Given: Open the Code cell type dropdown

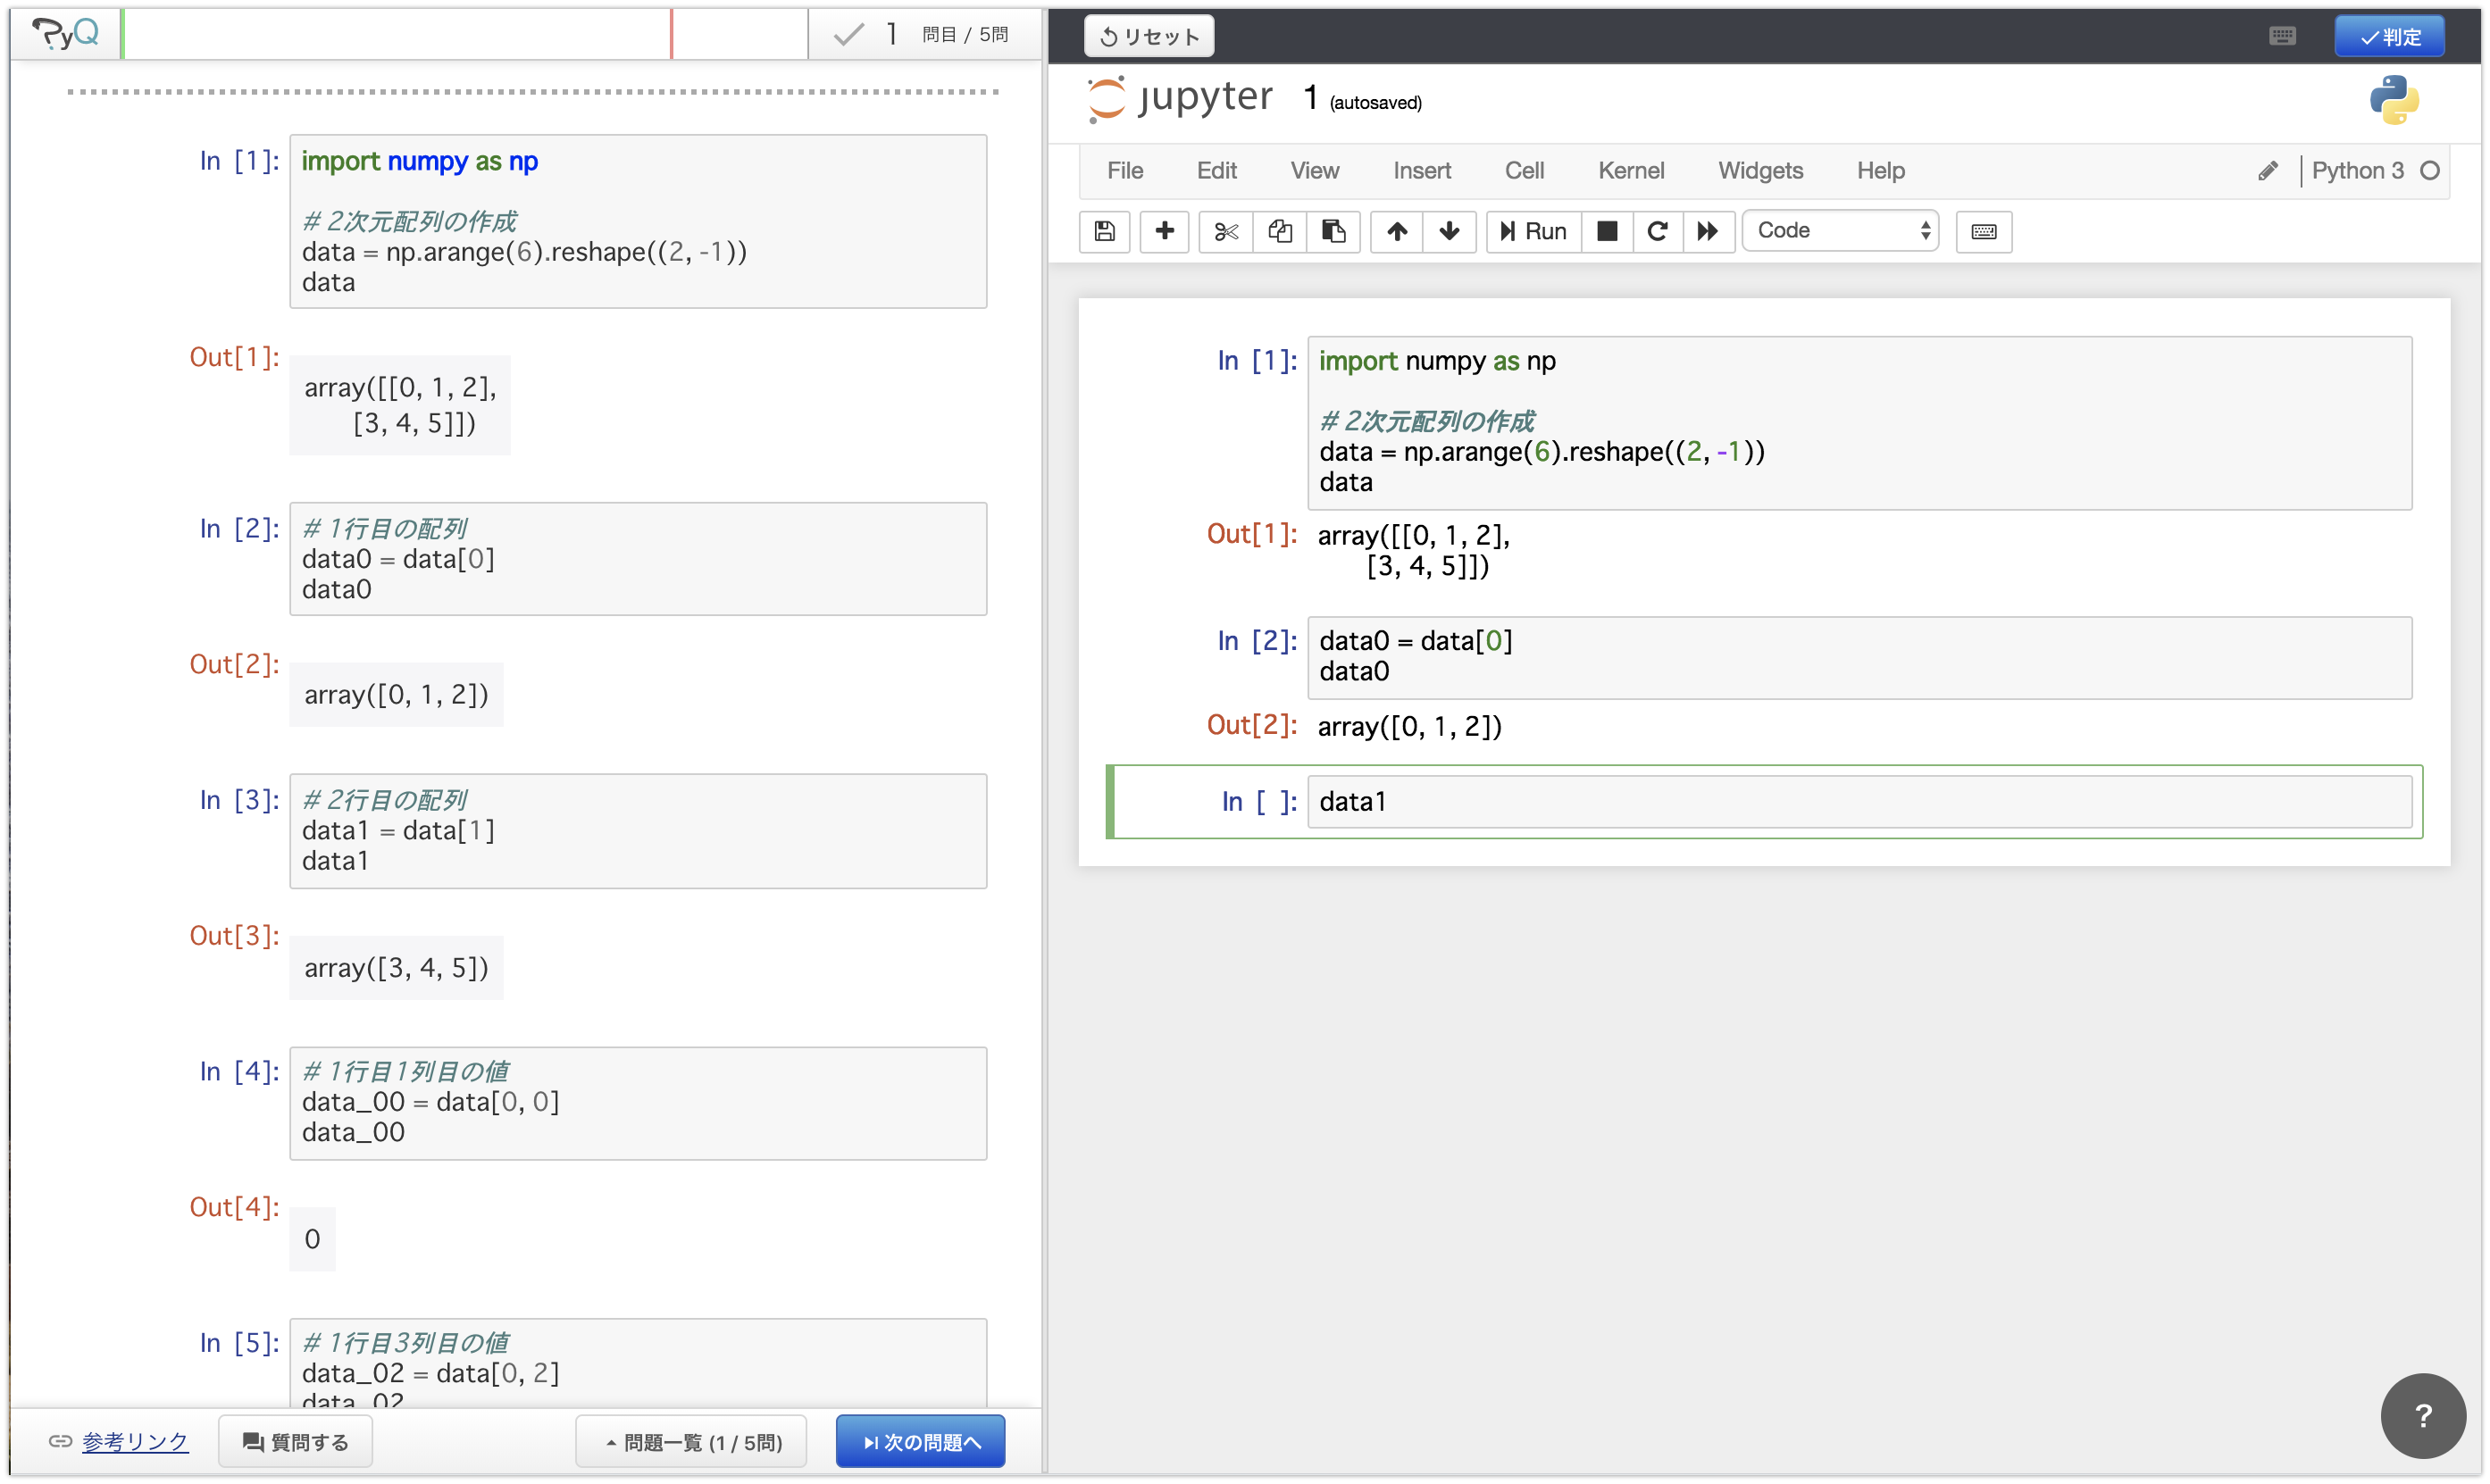Looking at the screenshot, I should [1840, 231].
